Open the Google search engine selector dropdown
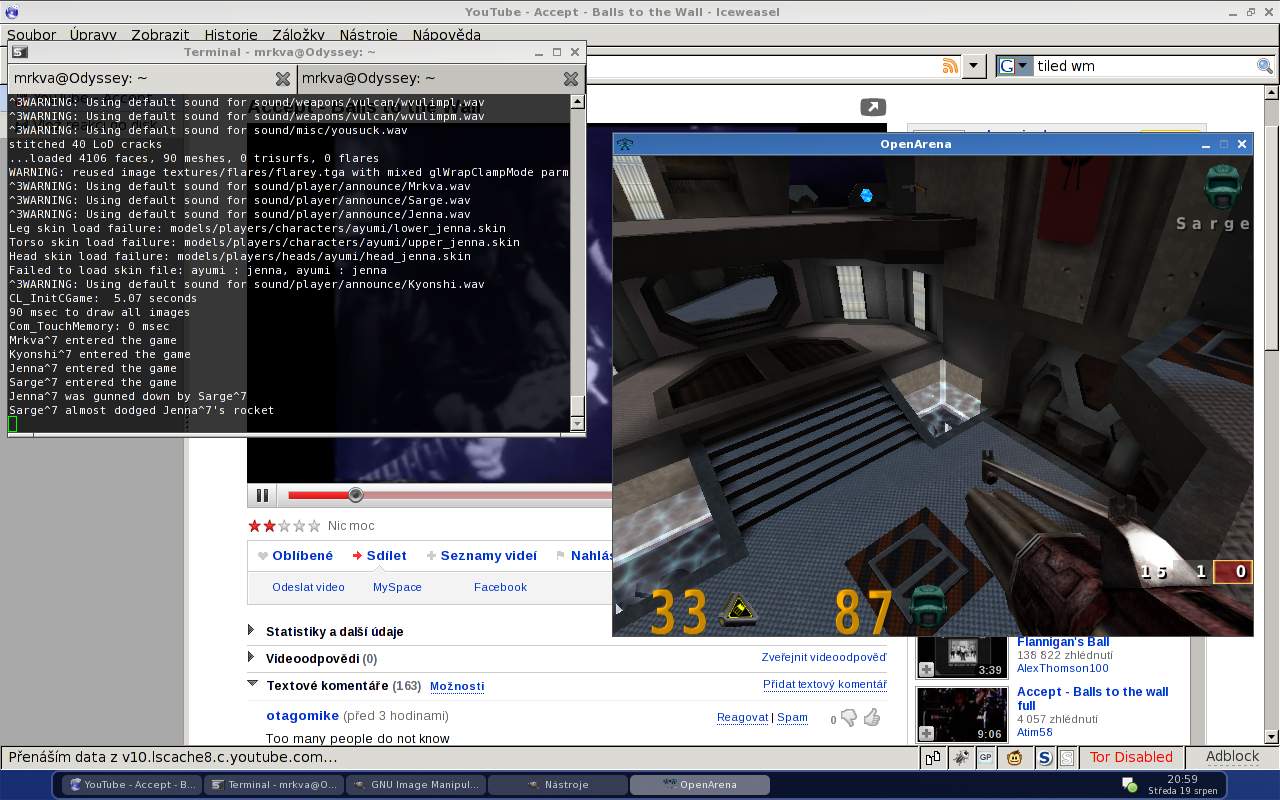The image size is (1280, 800). click(1015, 66)
